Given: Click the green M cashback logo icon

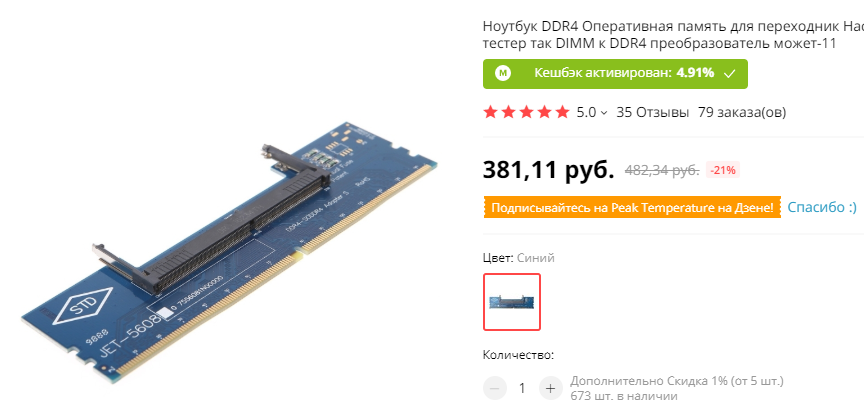Looking at the screenshot, I should click(503, 73).
